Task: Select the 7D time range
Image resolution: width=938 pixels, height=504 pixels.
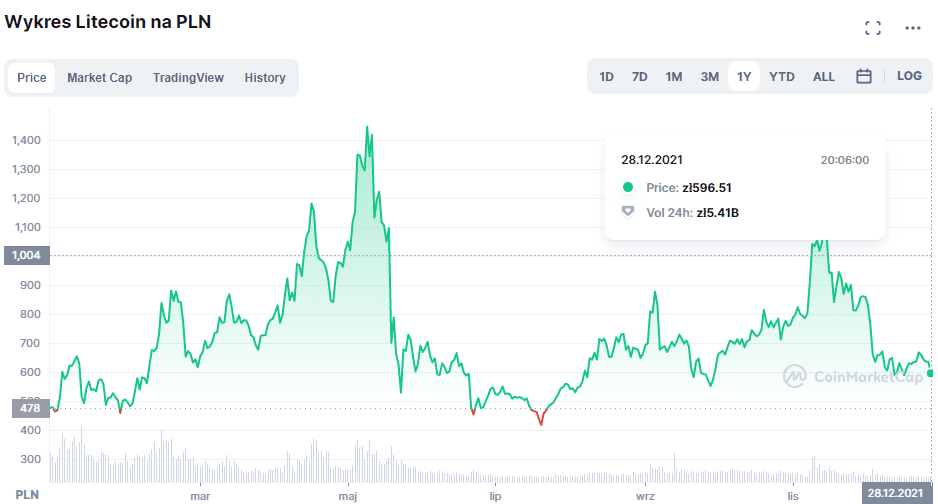Action: pos(640,77)
